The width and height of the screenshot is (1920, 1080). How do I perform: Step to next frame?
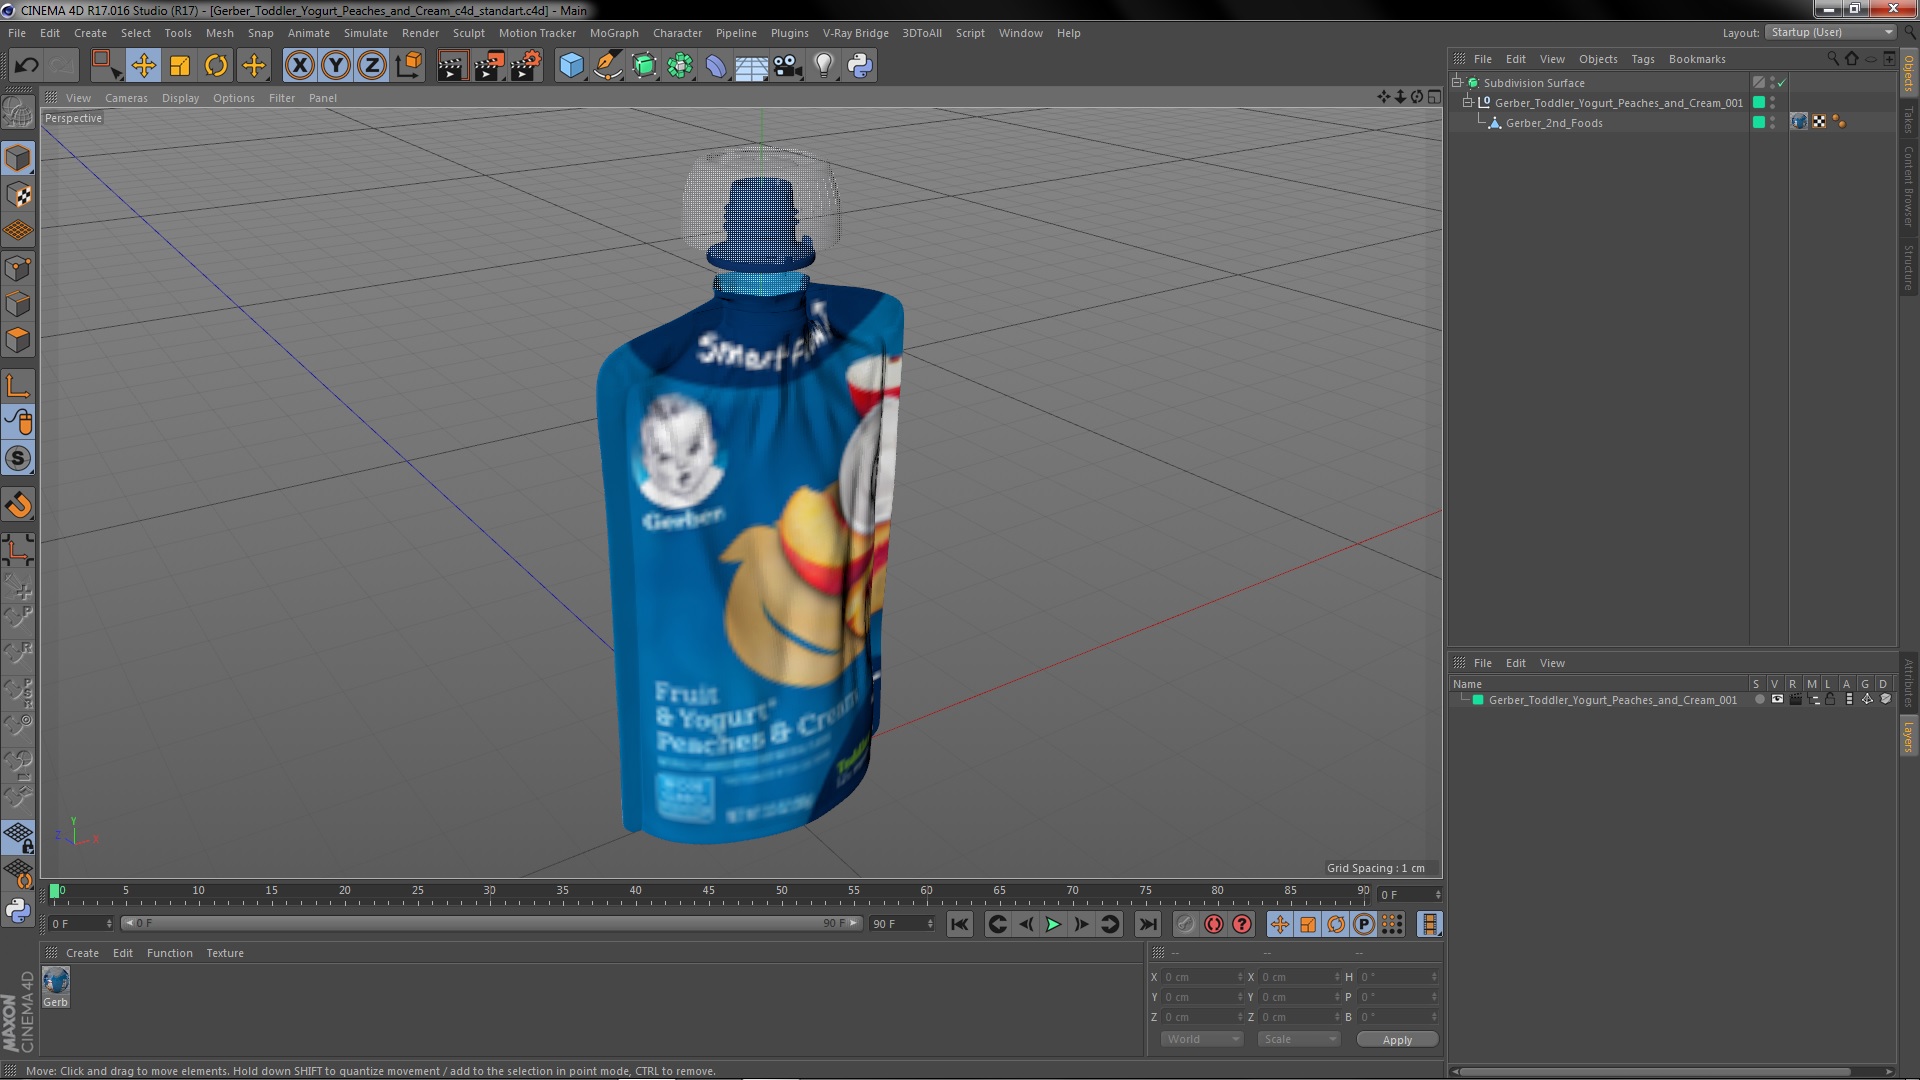[x=1081, y=925]
